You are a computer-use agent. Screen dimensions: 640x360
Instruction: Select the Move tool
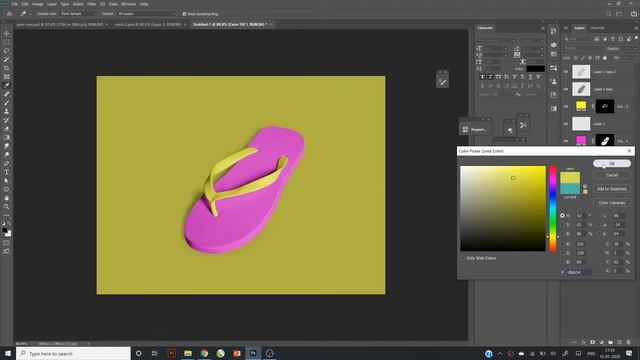[x=7, y=33]
